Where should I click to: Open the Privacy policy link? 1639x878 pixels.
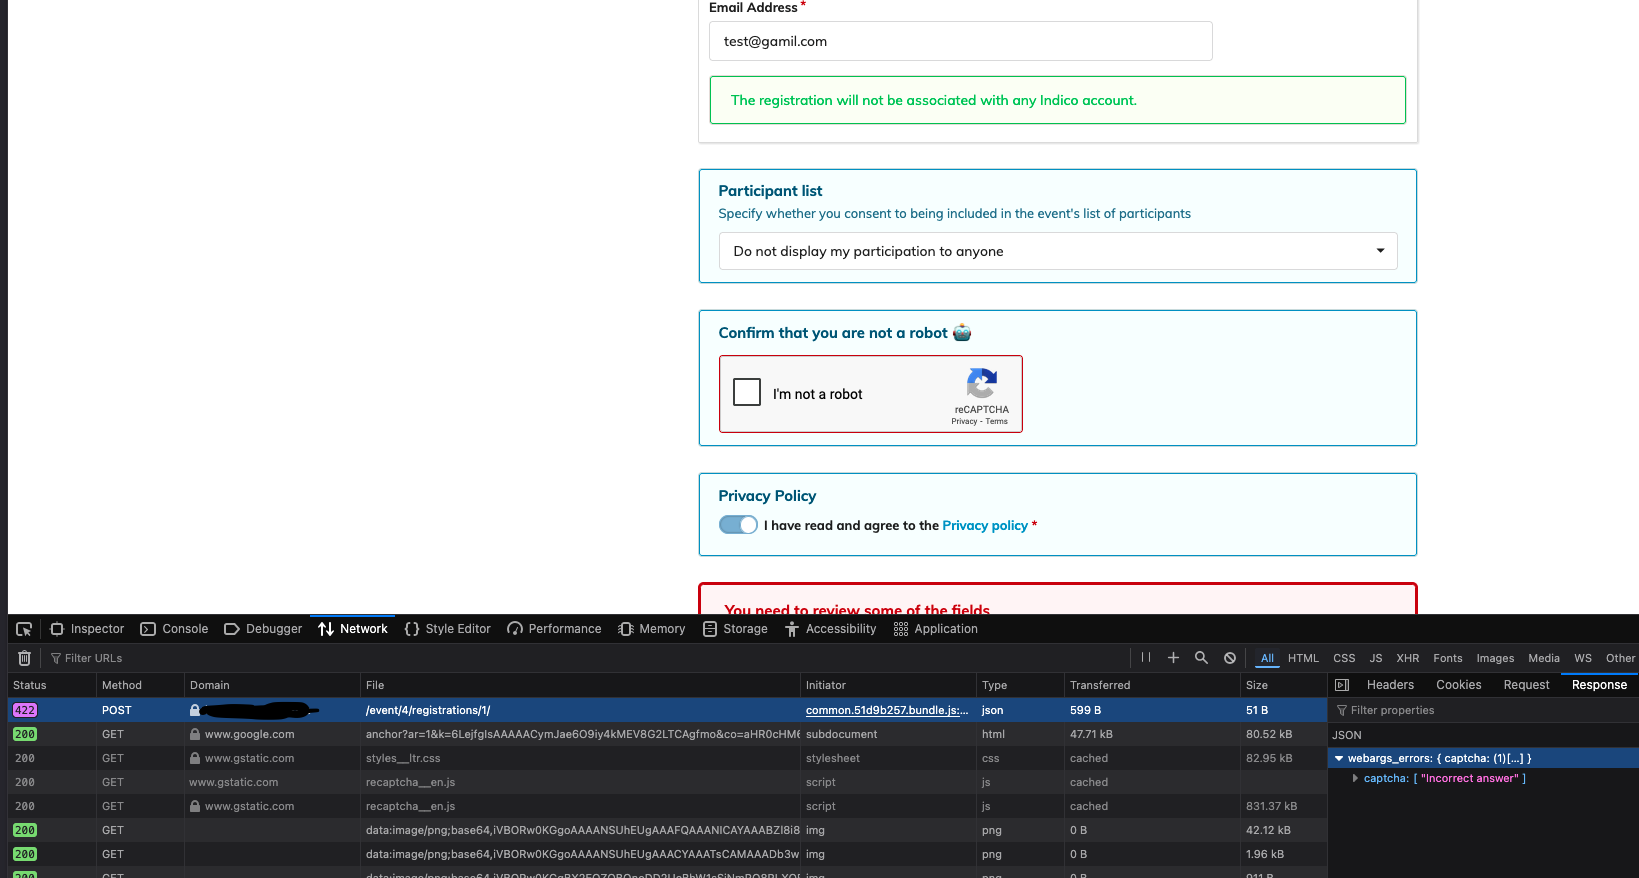point(984,525)
